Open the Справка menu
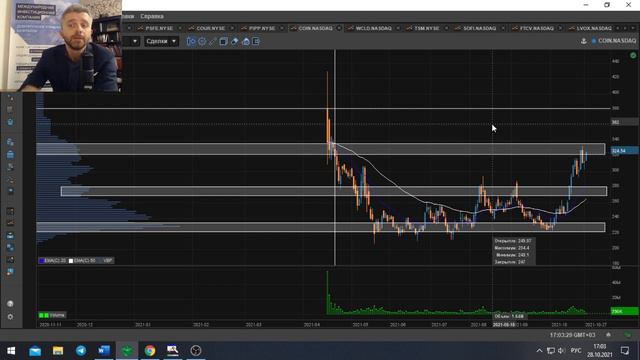 tap(152, 16)
